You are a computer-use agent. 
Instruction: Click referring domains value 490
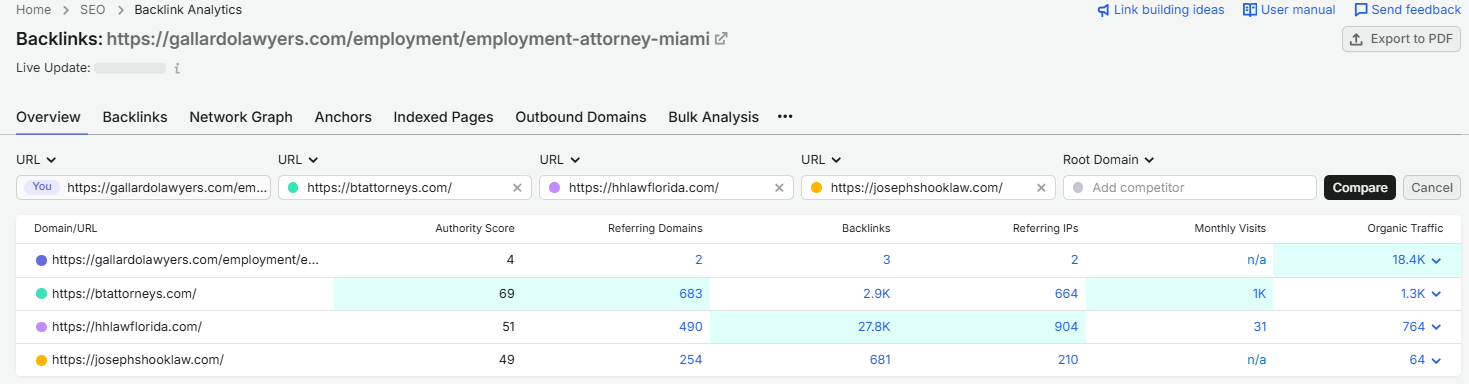pos(690,327)
